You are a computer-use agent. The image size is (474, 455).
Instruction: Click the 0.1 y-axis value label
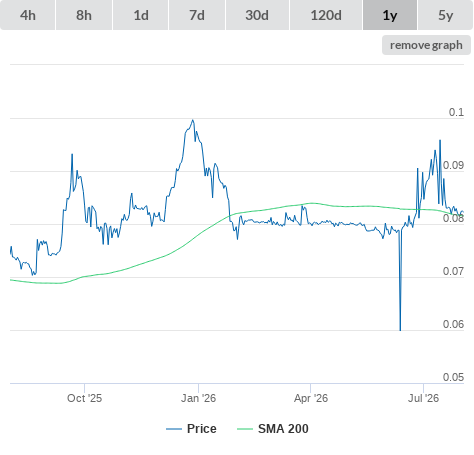(x=456, y=112)
